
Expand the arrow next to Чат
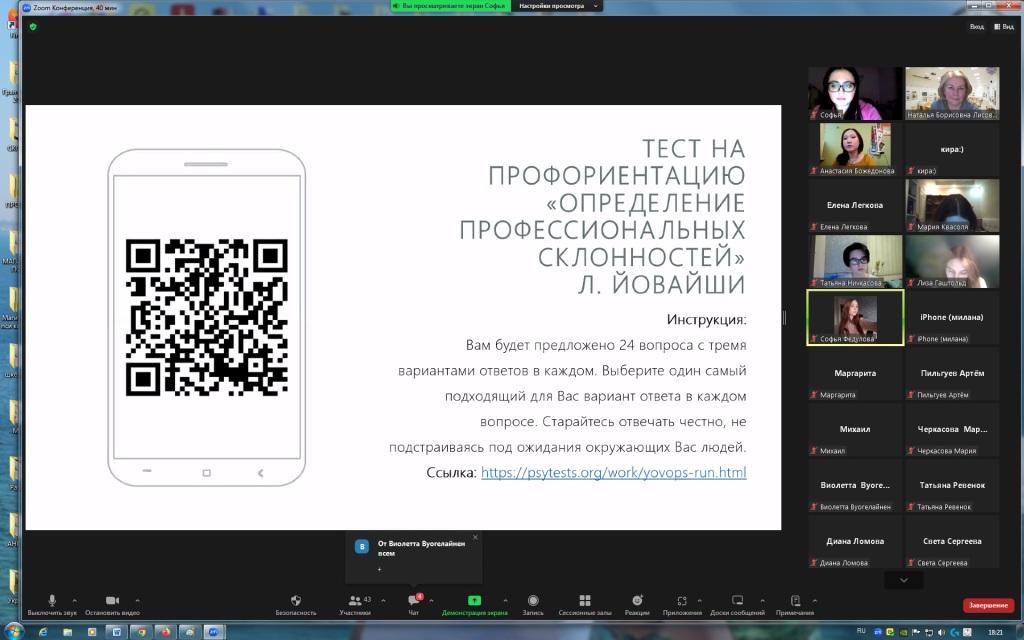[431, 600]
